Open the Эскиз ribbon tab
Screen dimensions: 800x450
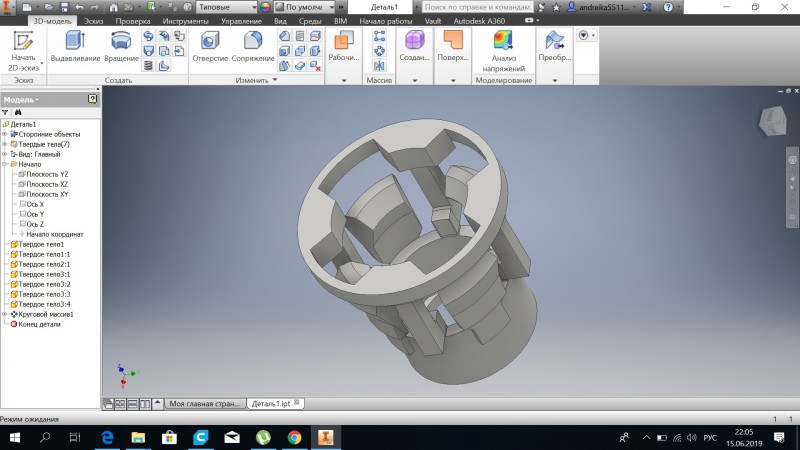[93, 21]
